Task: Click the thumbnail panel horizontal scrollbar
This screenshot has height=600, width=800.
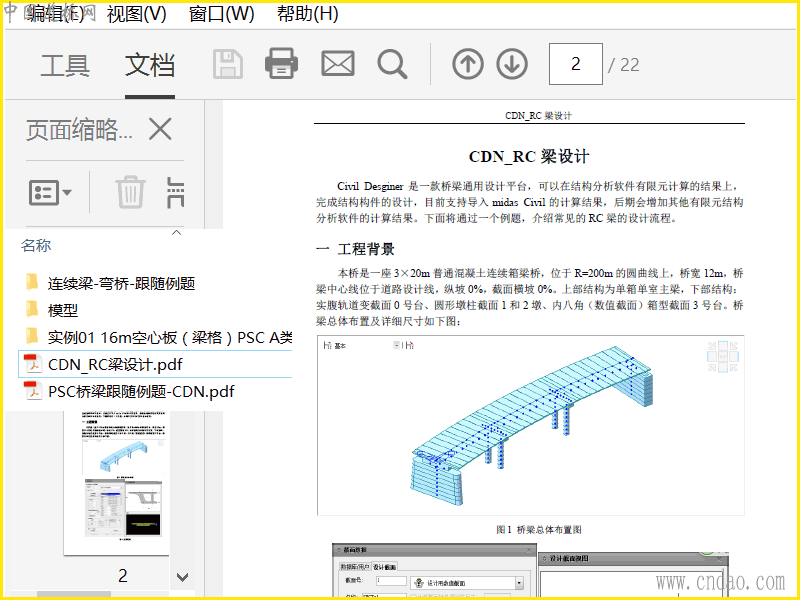Action: point(74,594)
